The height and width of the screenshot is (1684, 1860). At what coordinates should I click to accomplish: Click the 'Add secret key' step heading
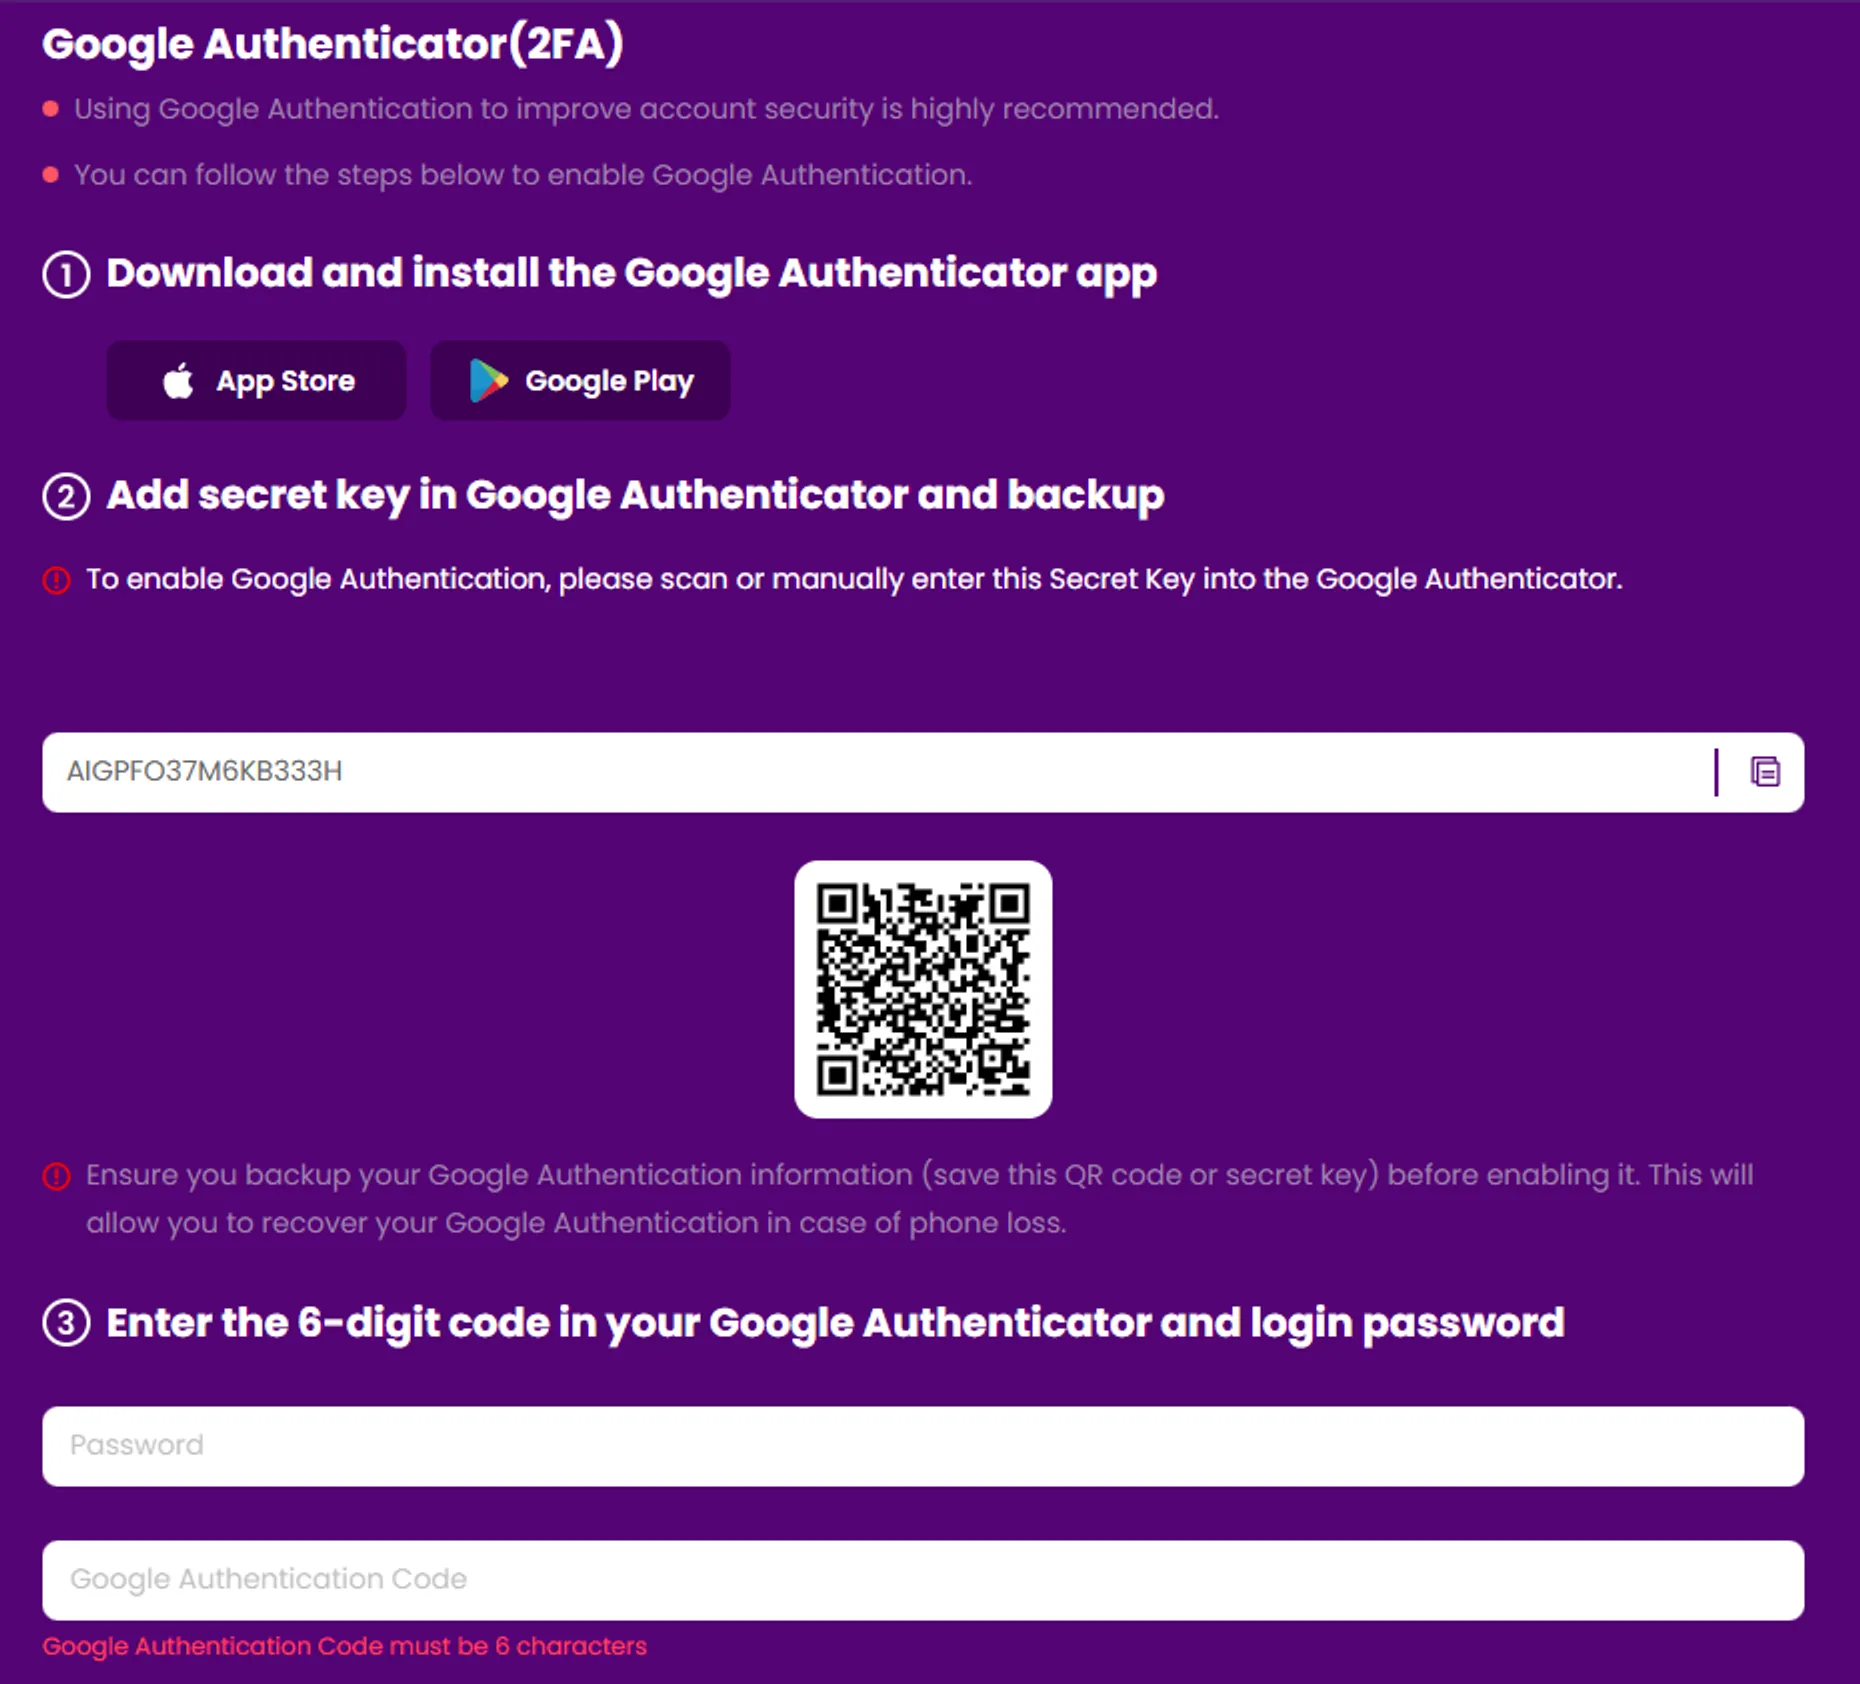coord(635,495)
